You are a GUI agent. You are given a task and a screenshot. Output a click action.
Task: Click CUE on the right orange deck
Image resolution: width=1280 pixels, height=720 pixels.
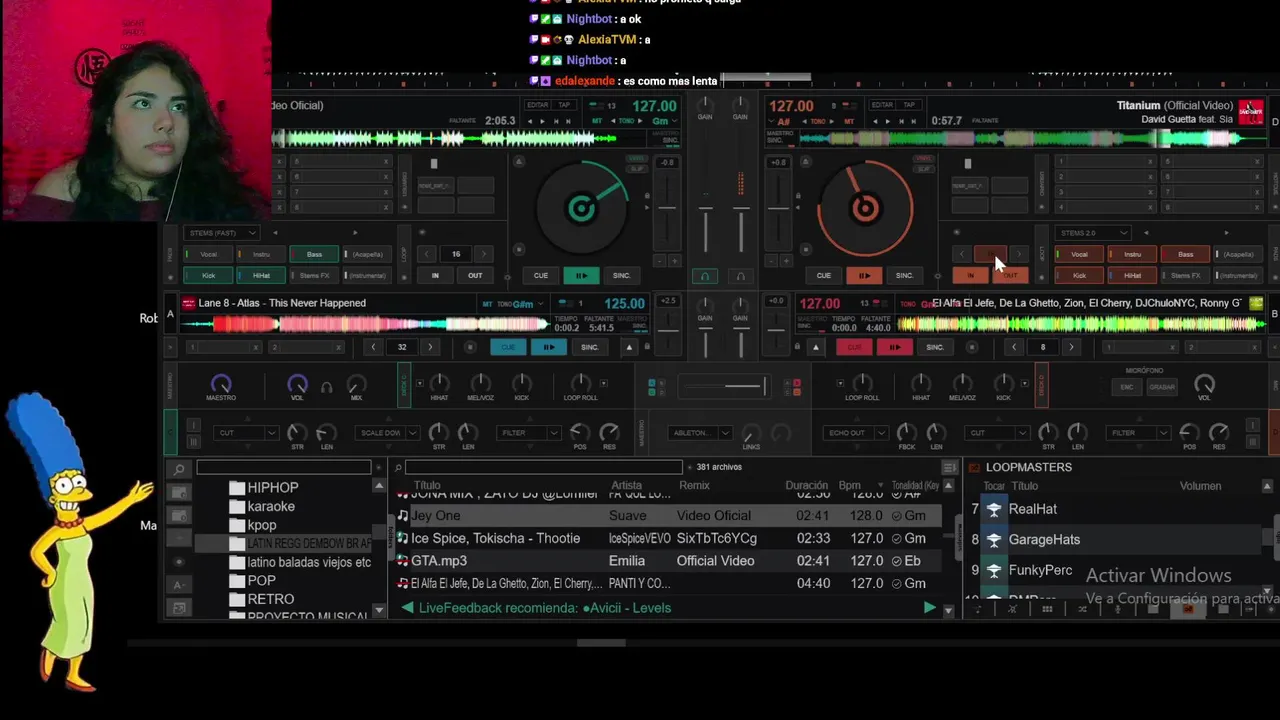pyautogui.click(x=823, y=275)
